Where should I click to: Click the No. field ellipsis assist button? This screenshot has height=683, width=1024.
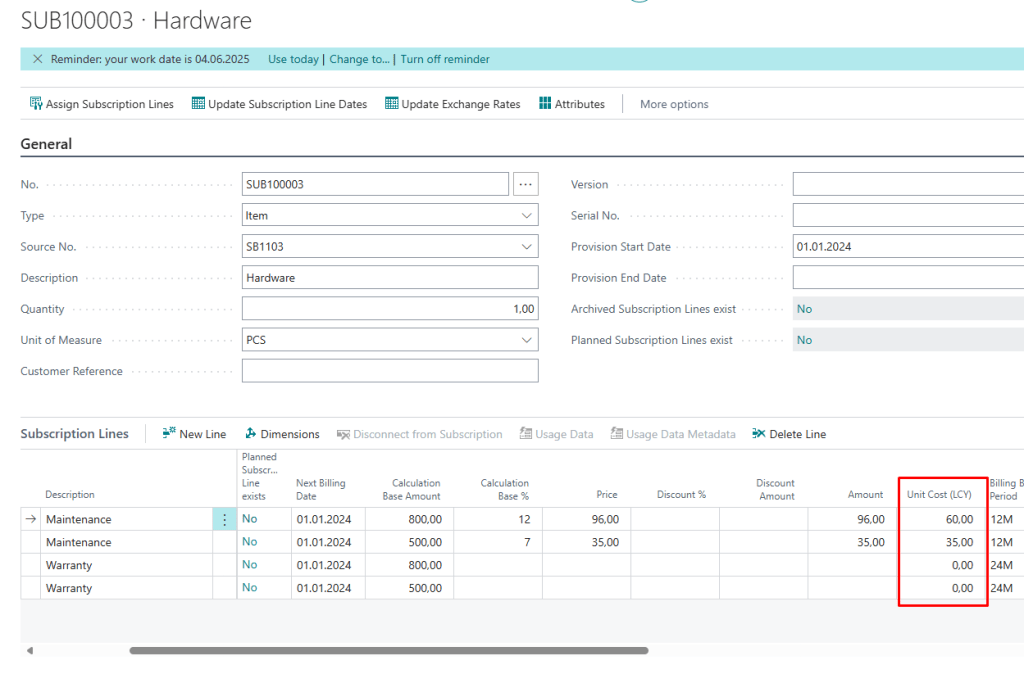pyautogui.click(x=526, y=184)
